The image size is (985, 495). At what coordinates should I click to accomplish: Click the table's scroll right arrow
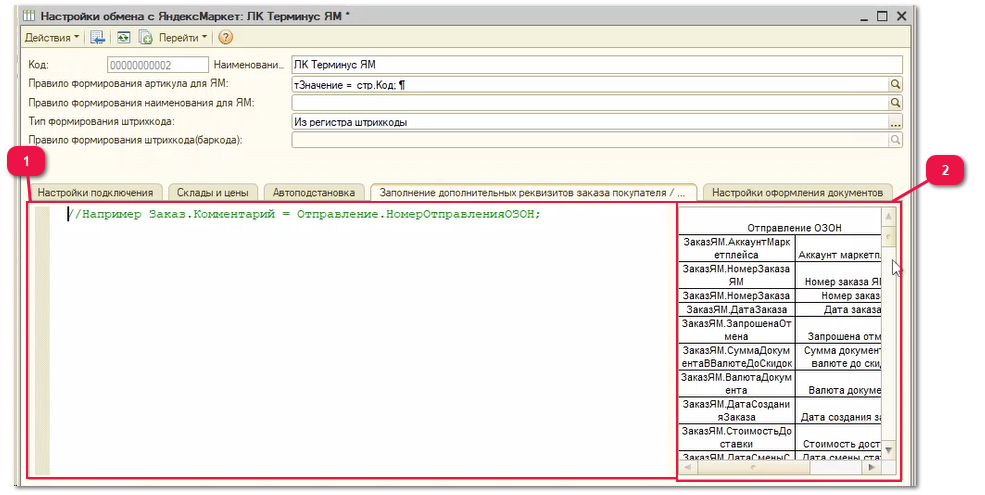click(x=872, y=467)
